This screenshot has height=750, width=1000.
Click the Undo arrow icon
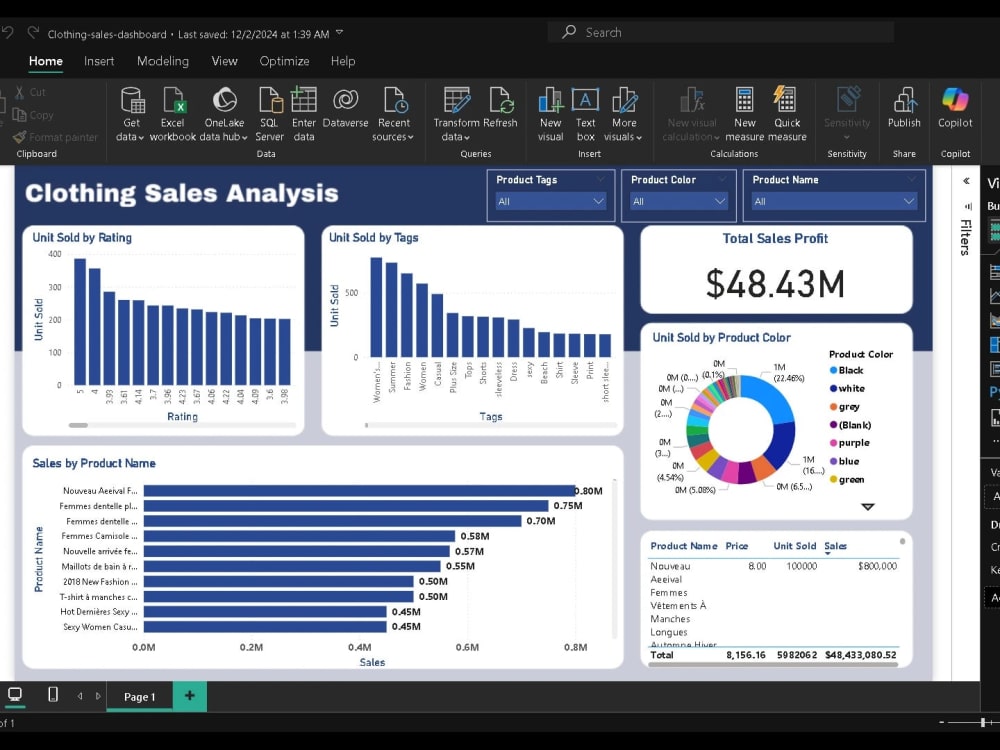tap(7, 33)
